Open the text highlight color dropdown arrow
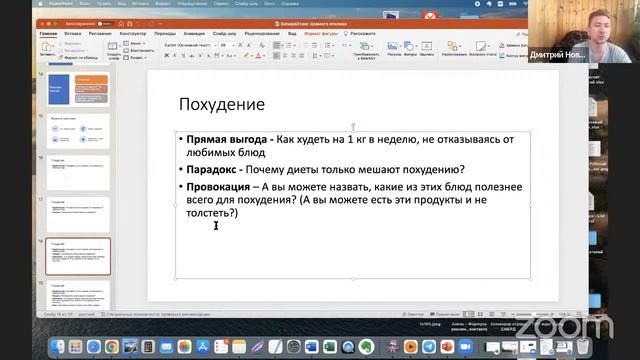 (252, 56)
